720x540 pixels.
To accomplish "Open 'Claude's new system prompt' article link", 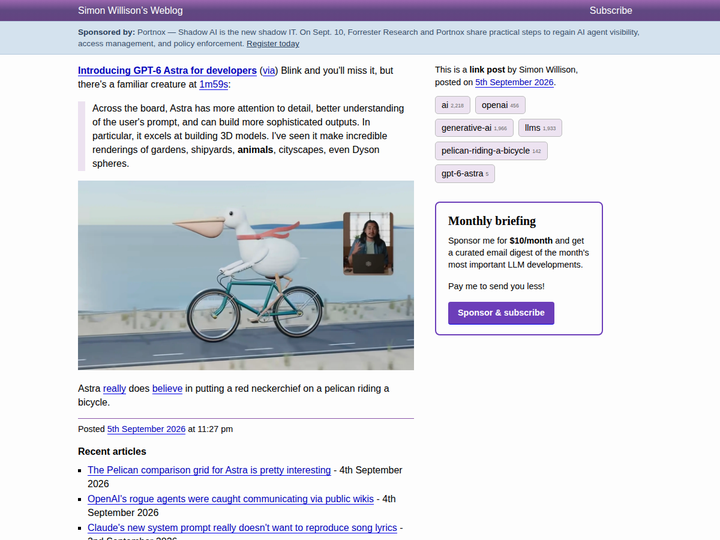I will (x=242, y=528).
